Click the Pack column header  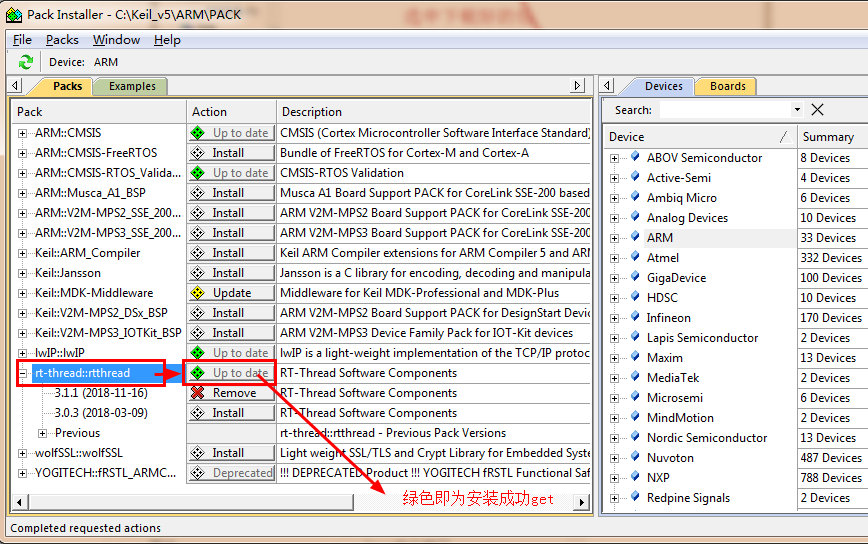(99, 112)
